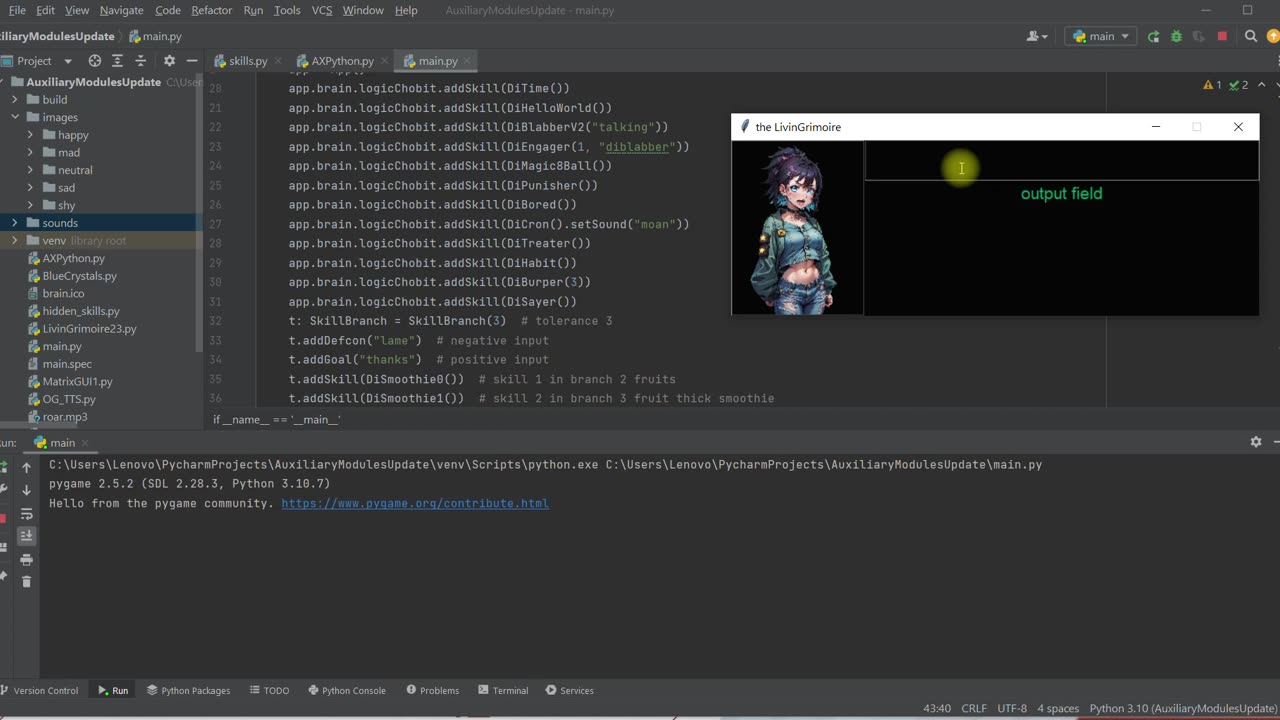
Task: Click the CRLF line separator status entry
Action: pyautogui.click(x=974, y=708)
